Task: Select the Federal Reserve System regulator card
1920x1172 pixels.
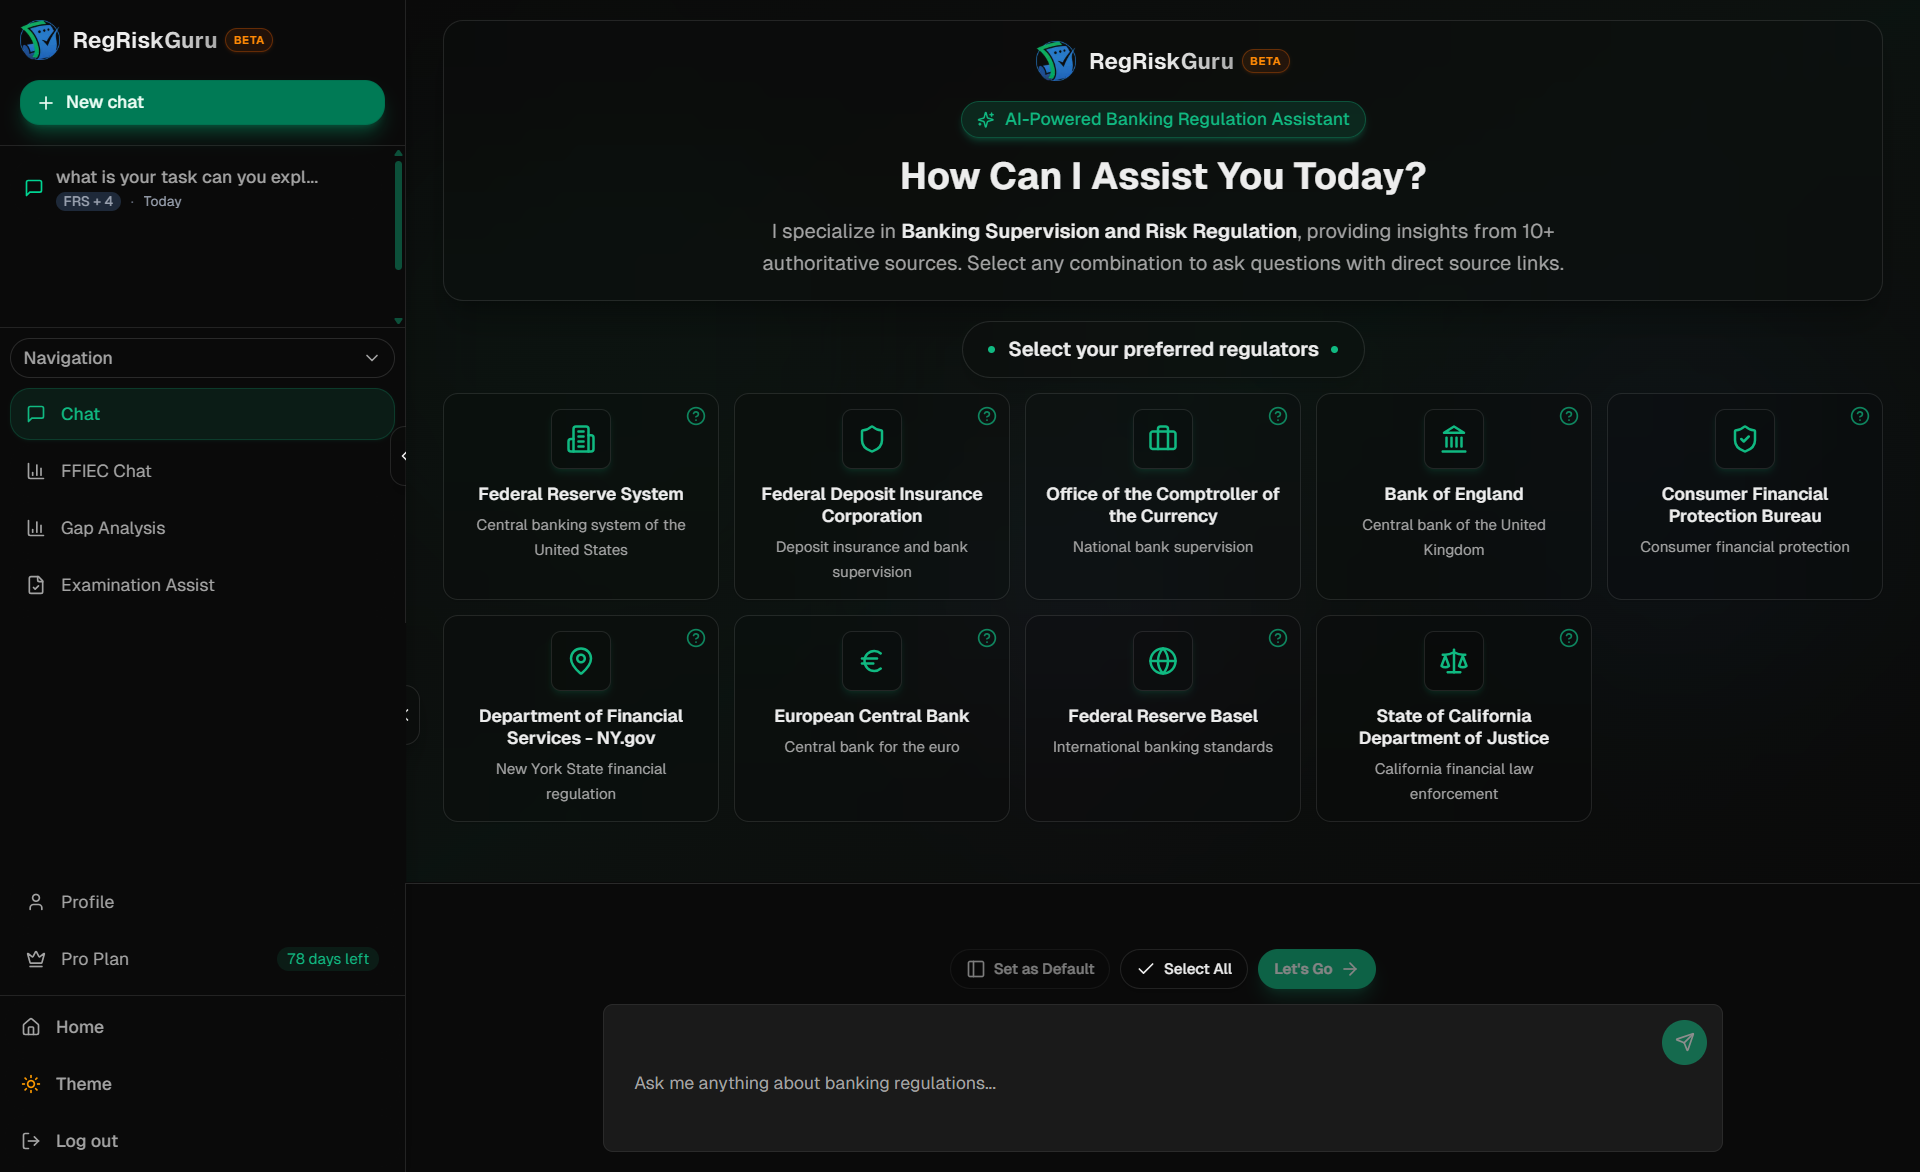Action: [580, 496]
